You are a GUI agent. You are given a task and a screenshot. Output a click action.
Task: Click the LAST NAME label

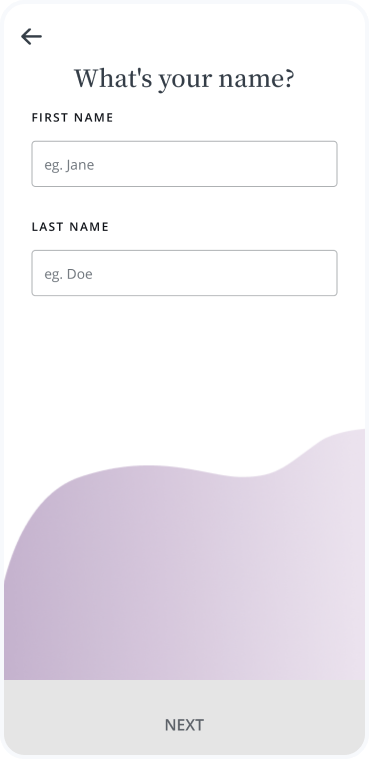coord(70,227)
